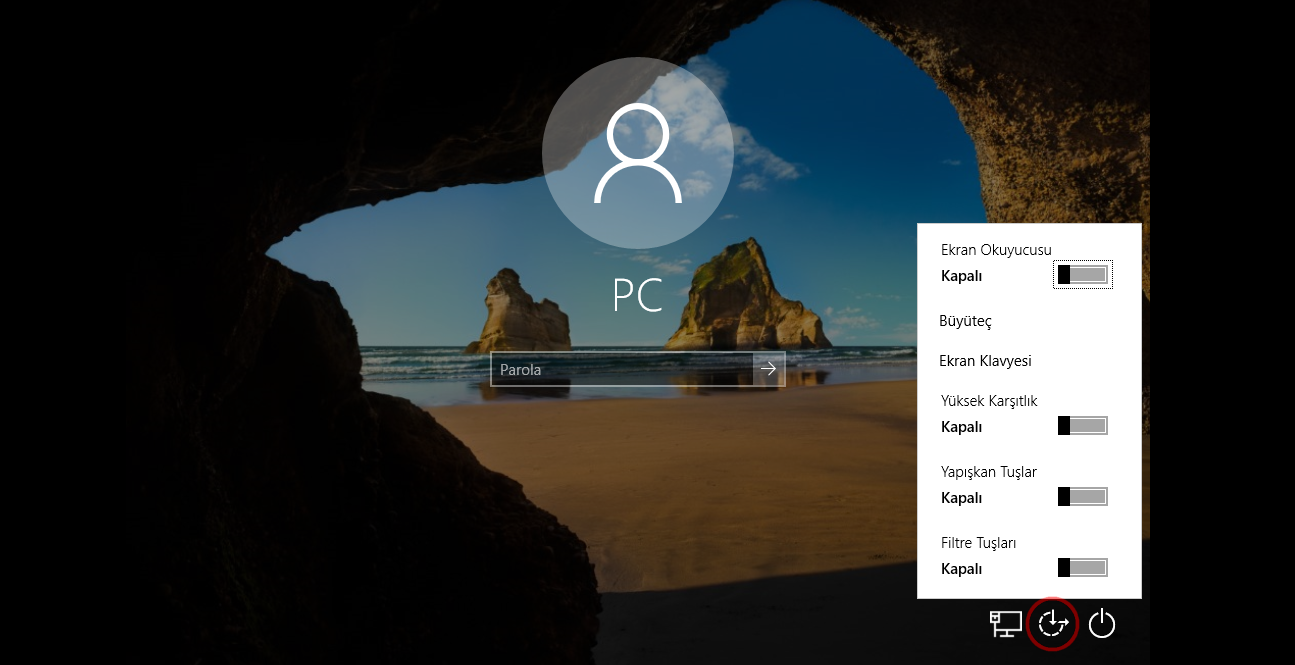Click the Yapışkan Tuşlar label
The image size is (1295, 665).
point(989,472)
